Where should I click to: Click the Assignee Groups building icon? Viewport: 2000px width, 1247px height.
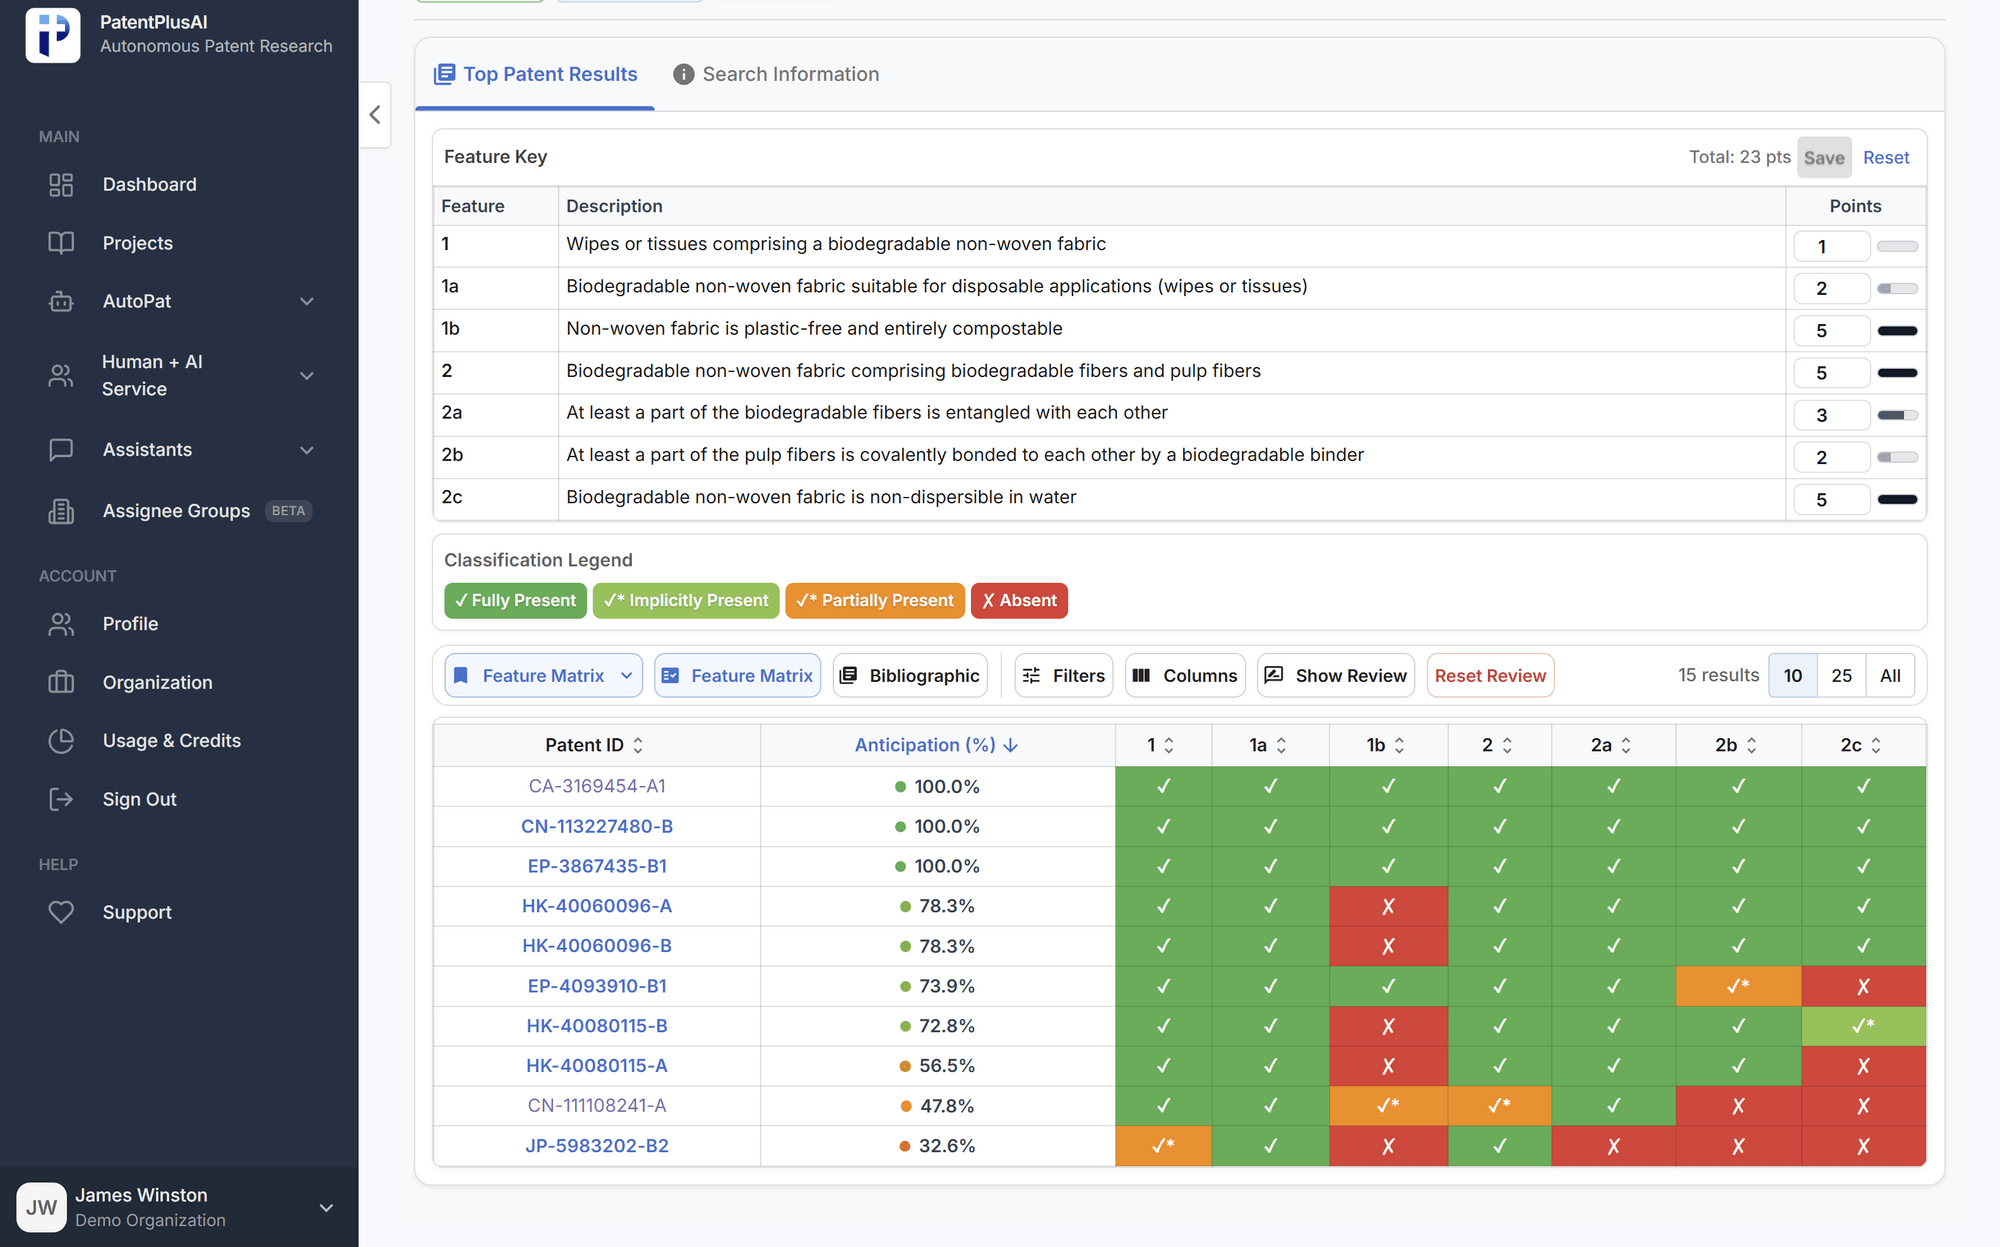[x=61, y=511]
